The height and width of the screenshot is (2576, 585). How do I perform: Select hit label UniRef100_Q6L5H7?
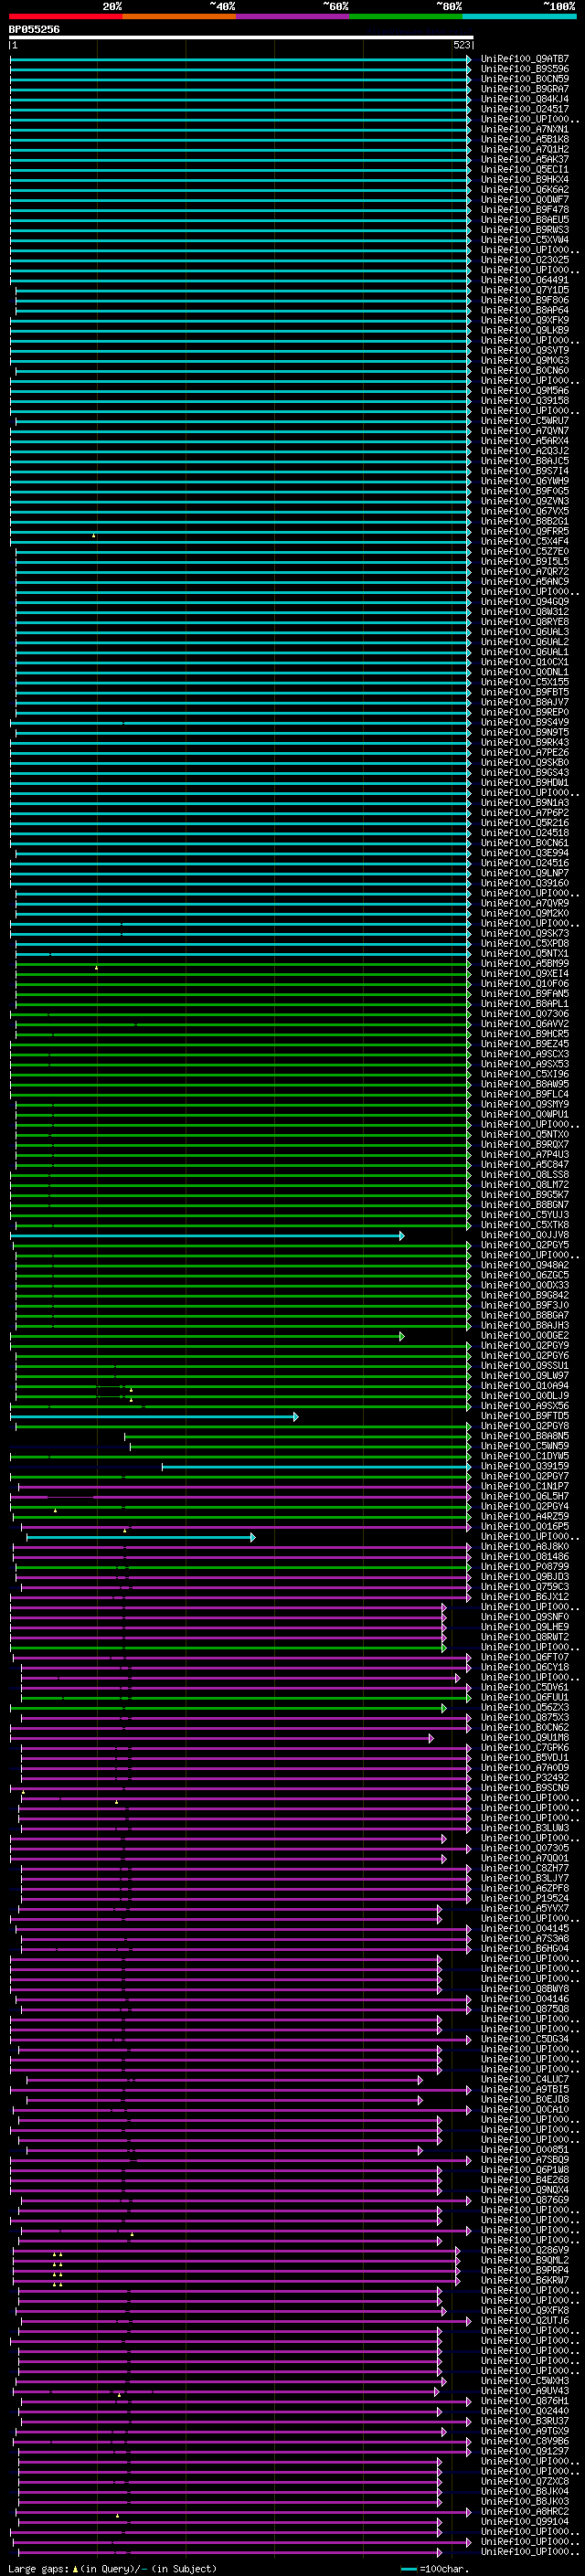point(525,1496)
